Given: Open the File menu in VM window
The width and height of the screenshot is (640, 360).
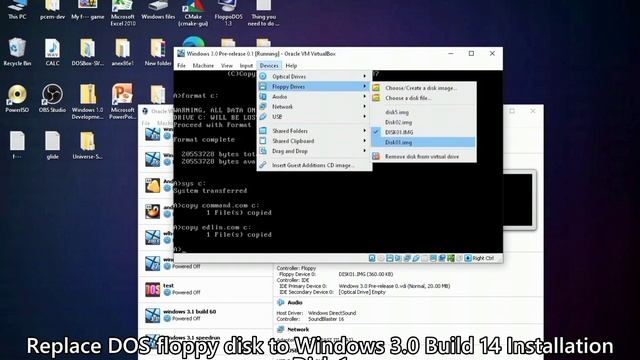Looking at the screenshot, I should [x=182, y=66].
